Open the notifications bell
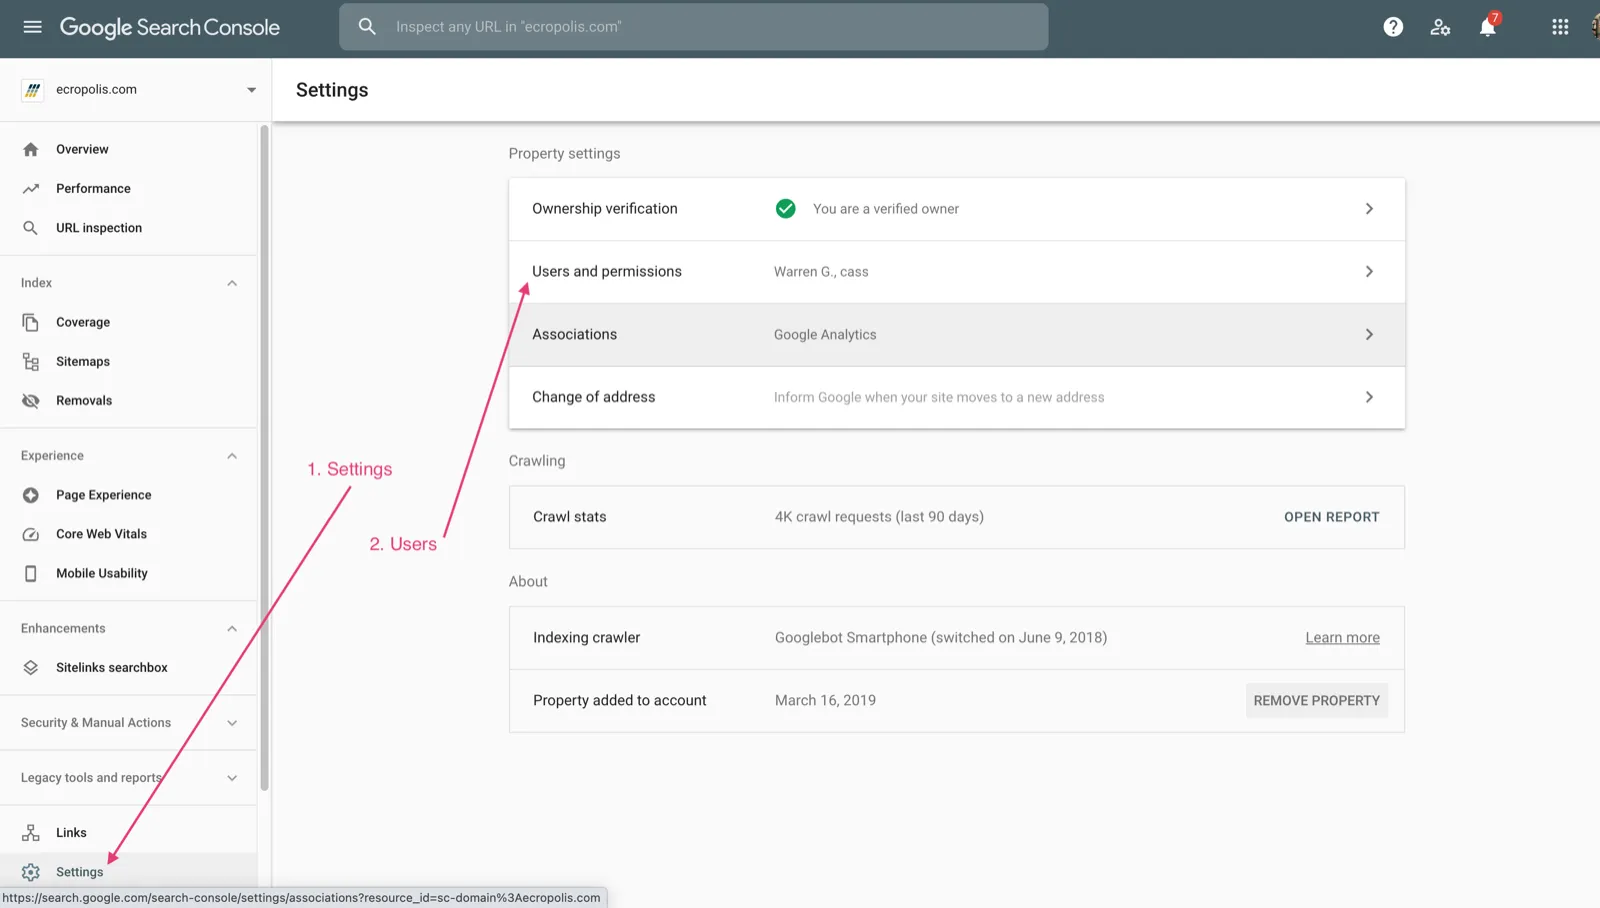 coord(1488,27)
